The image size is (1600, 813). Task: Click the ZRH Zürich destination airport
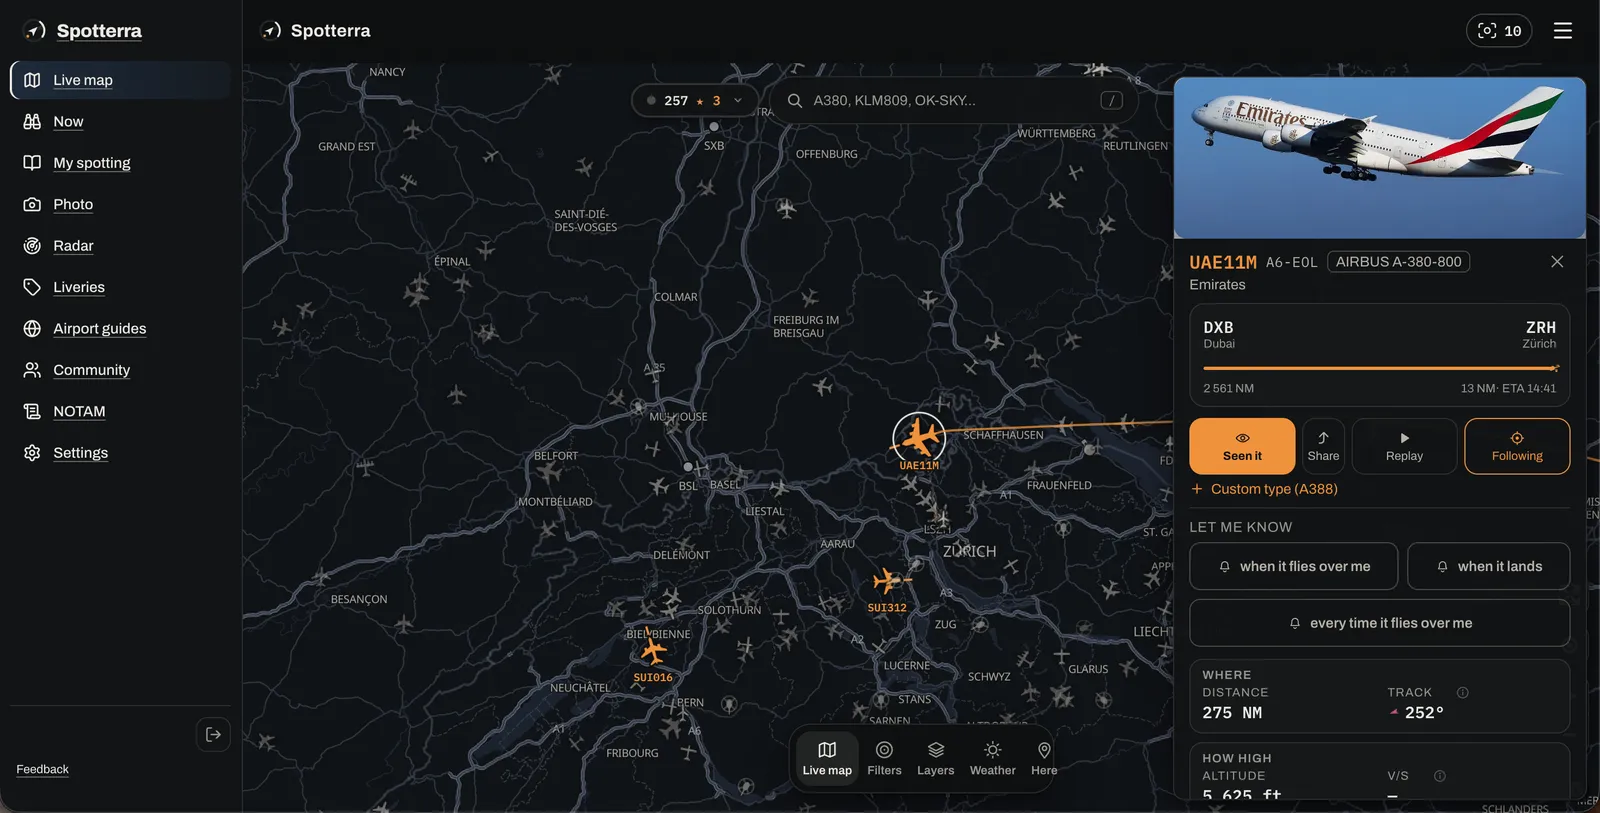[x=1539, y=335]
